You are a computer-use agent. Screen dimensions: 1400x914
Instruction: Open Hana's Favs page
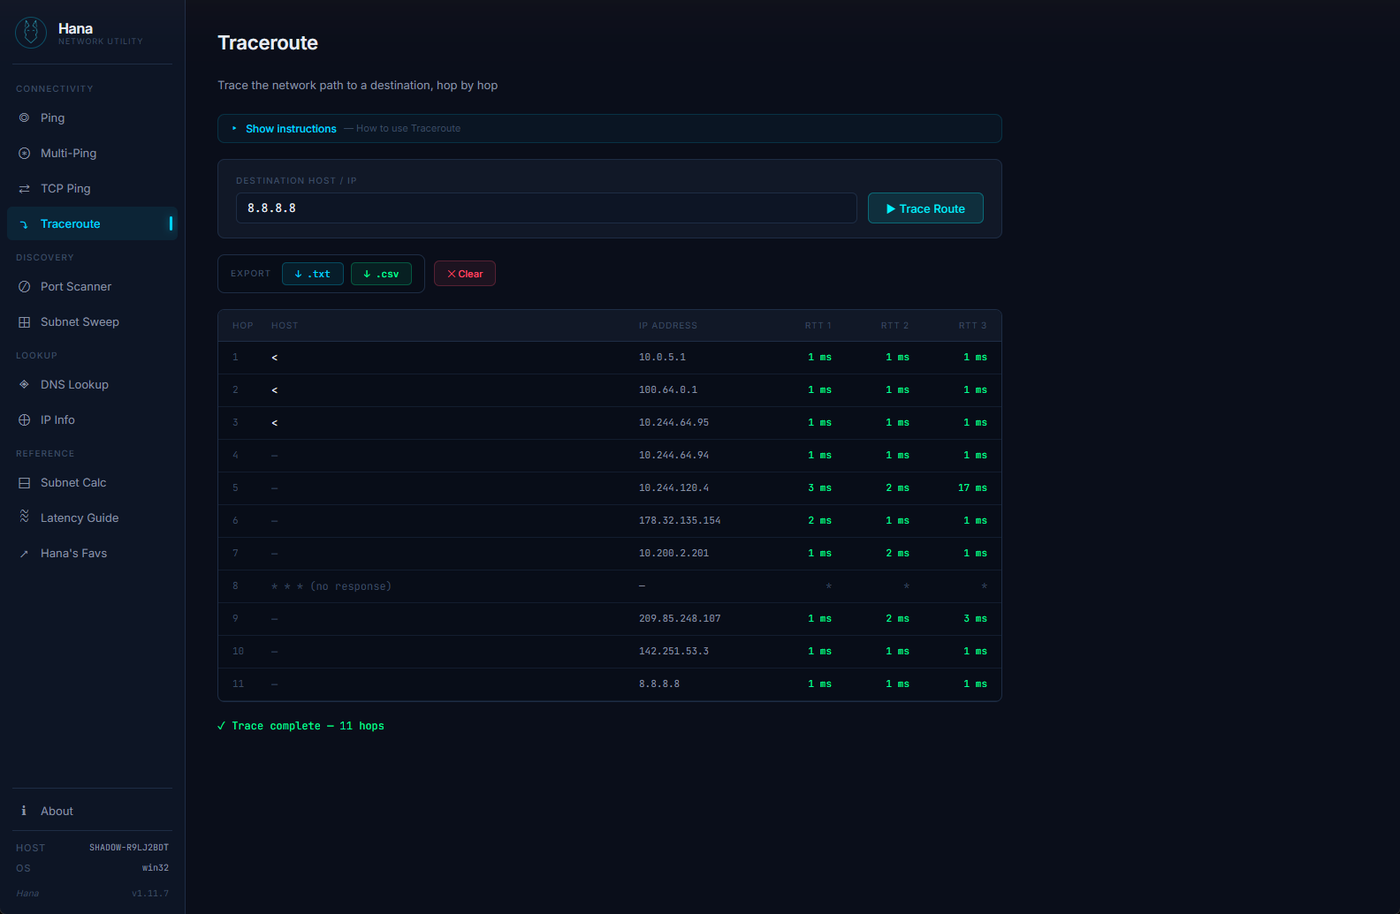coord(92,553)
